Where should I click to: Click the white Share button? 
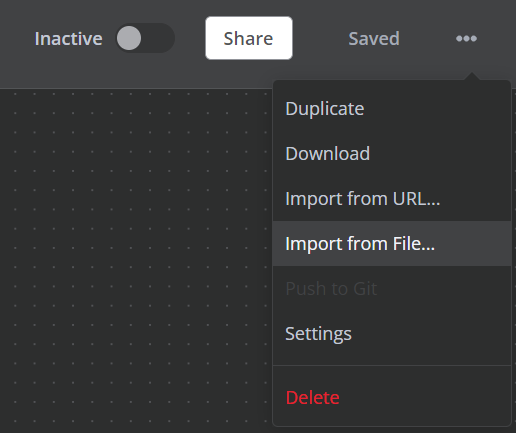(x=249, y=38)
